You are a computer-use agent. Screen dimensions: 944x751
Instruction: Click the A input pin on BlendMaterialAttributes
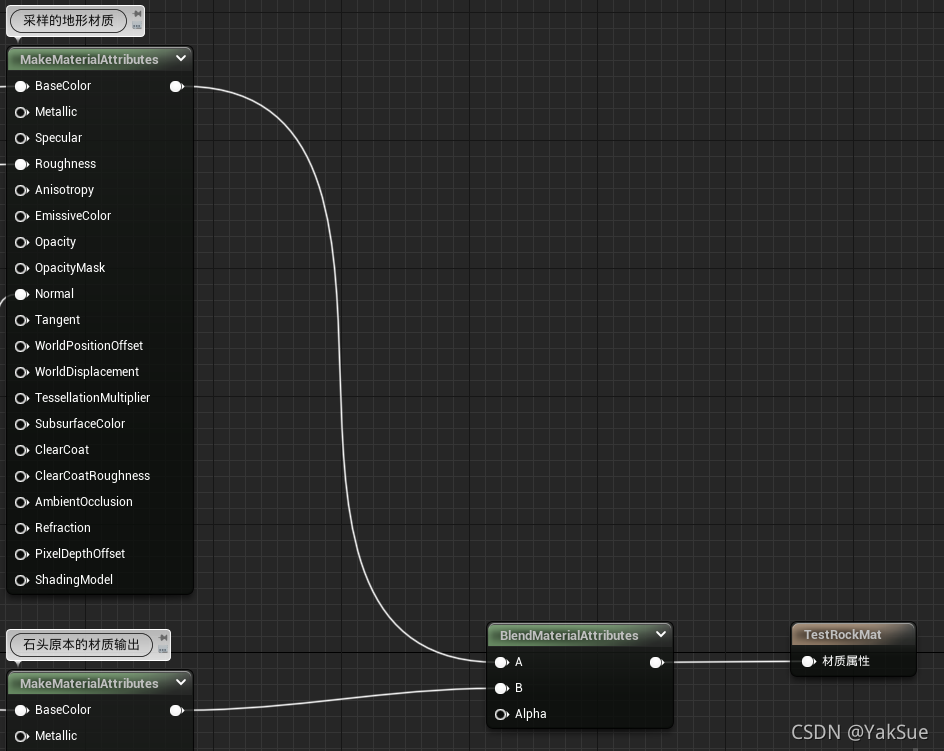502,662
